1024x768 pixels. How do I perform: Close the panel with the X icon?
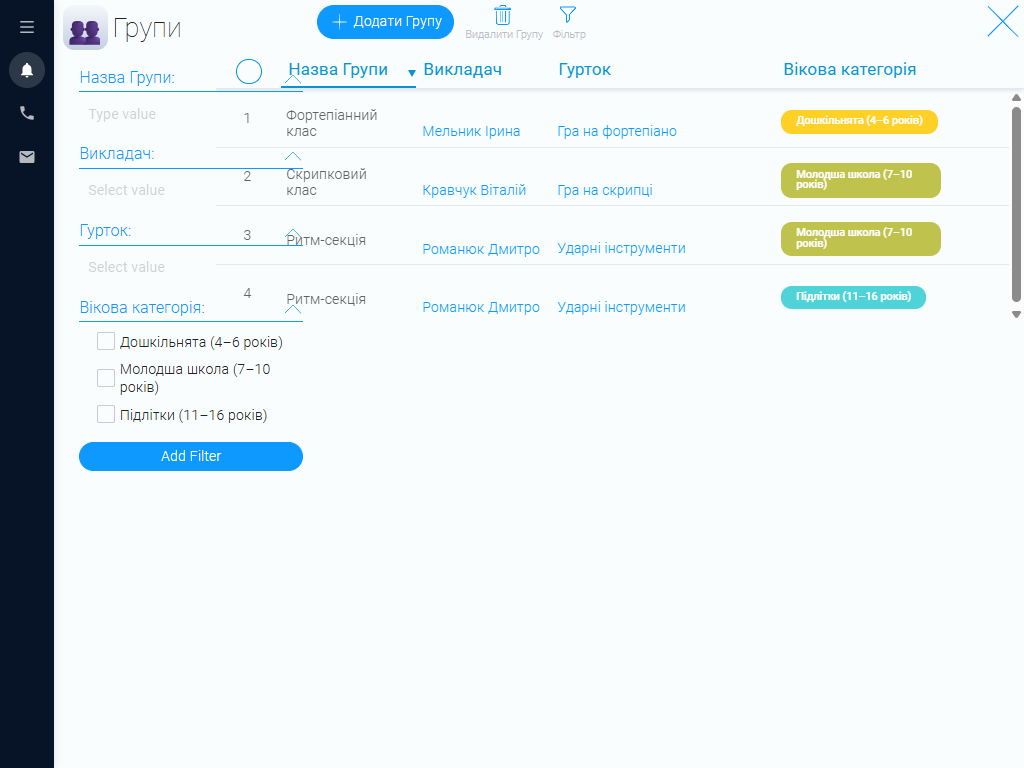coord(1003,22)
